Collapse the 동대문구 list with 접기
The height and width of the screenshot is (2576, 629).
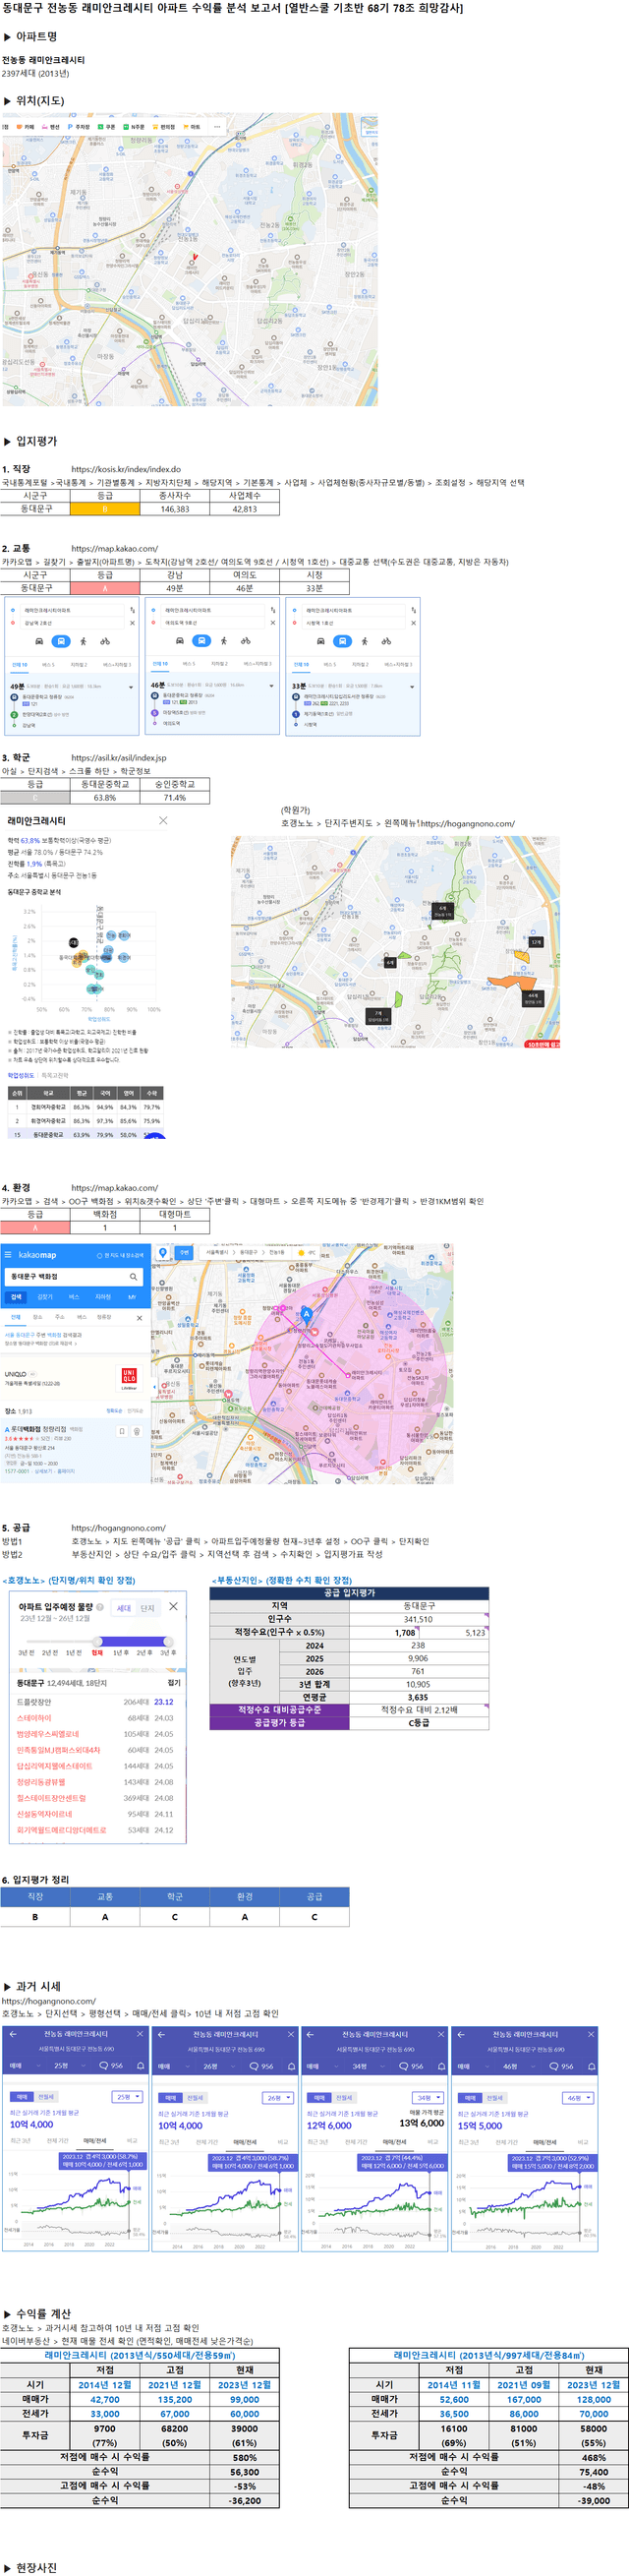(x=174, y=1683)
